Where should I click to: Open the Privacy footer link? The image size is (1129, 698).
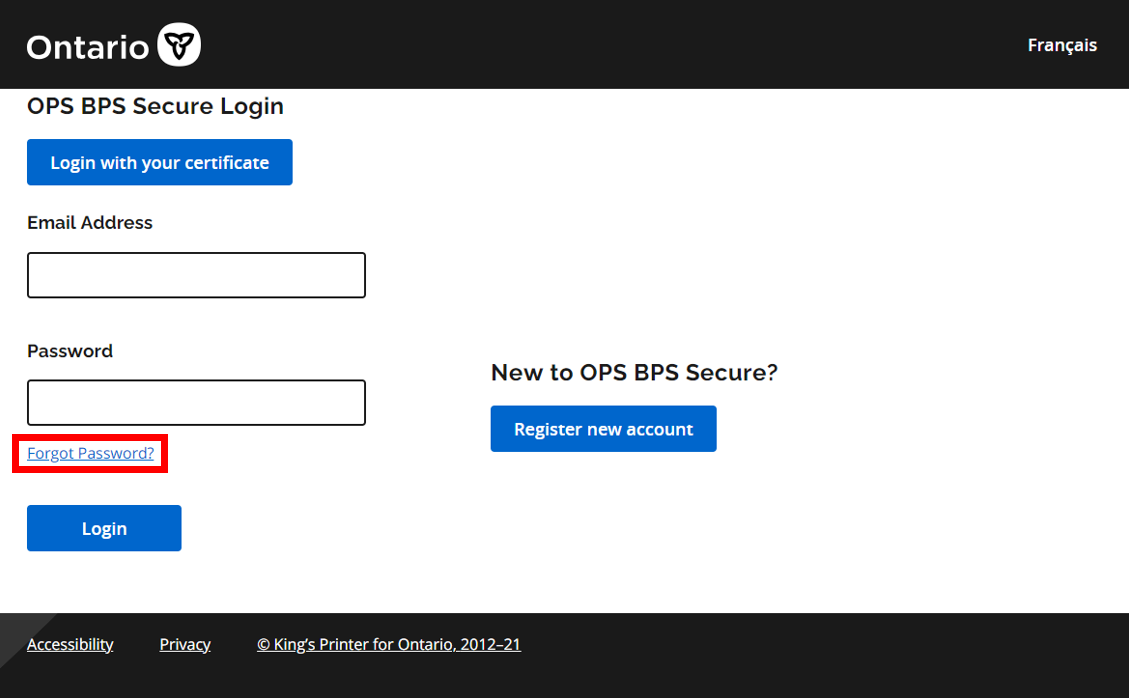tap(185, 644)
